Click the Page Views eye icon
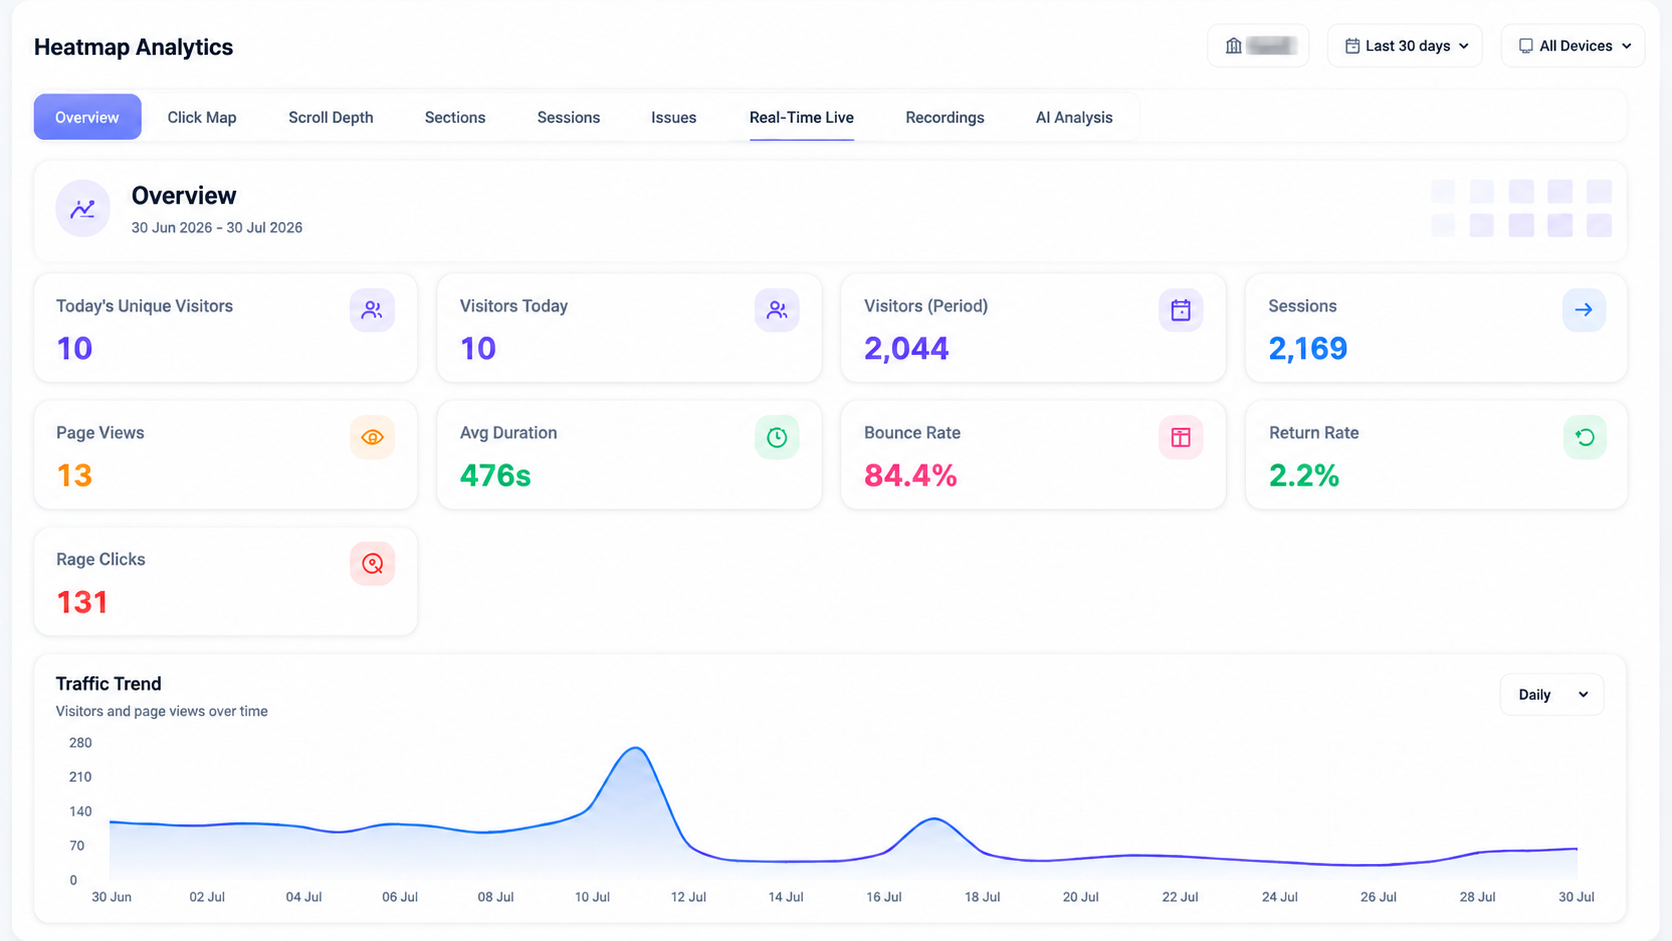Viewport: 1672px width, 941px height. (x=372, y=437)
